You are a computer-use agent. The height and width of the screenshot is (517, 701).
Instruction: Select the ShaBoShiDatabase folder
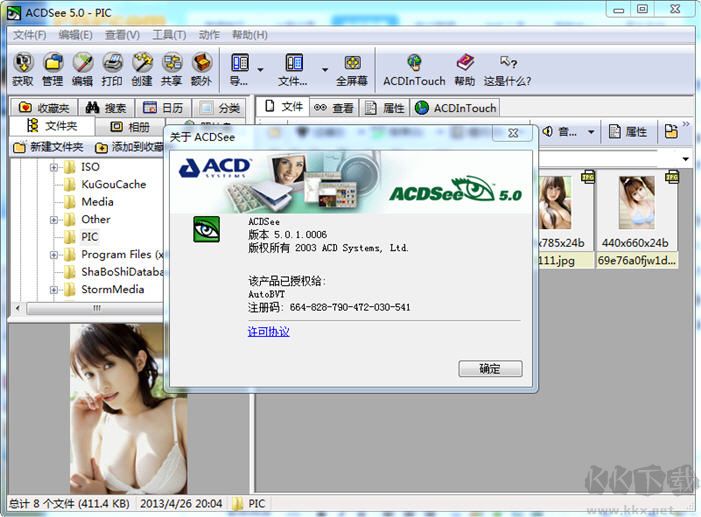[x=122, y=272]
